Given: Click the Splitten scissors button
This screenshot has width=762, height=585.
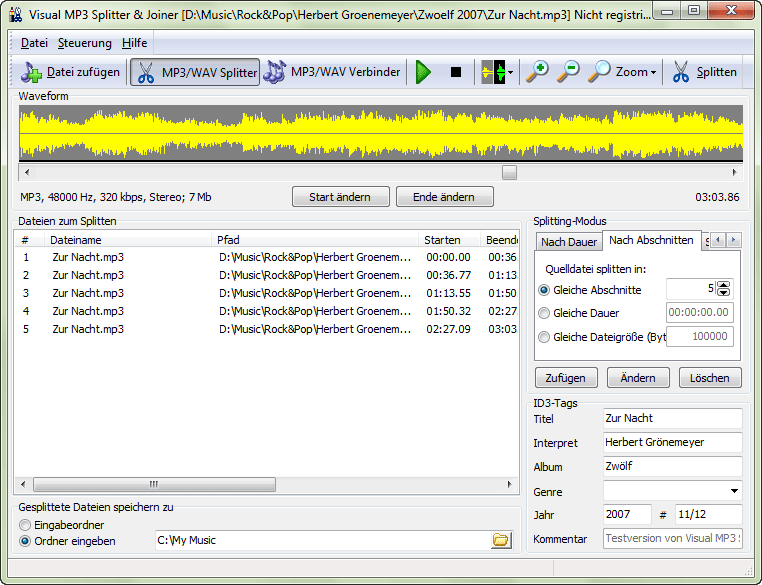Looking at the screenshot, I should coord(704,72).
